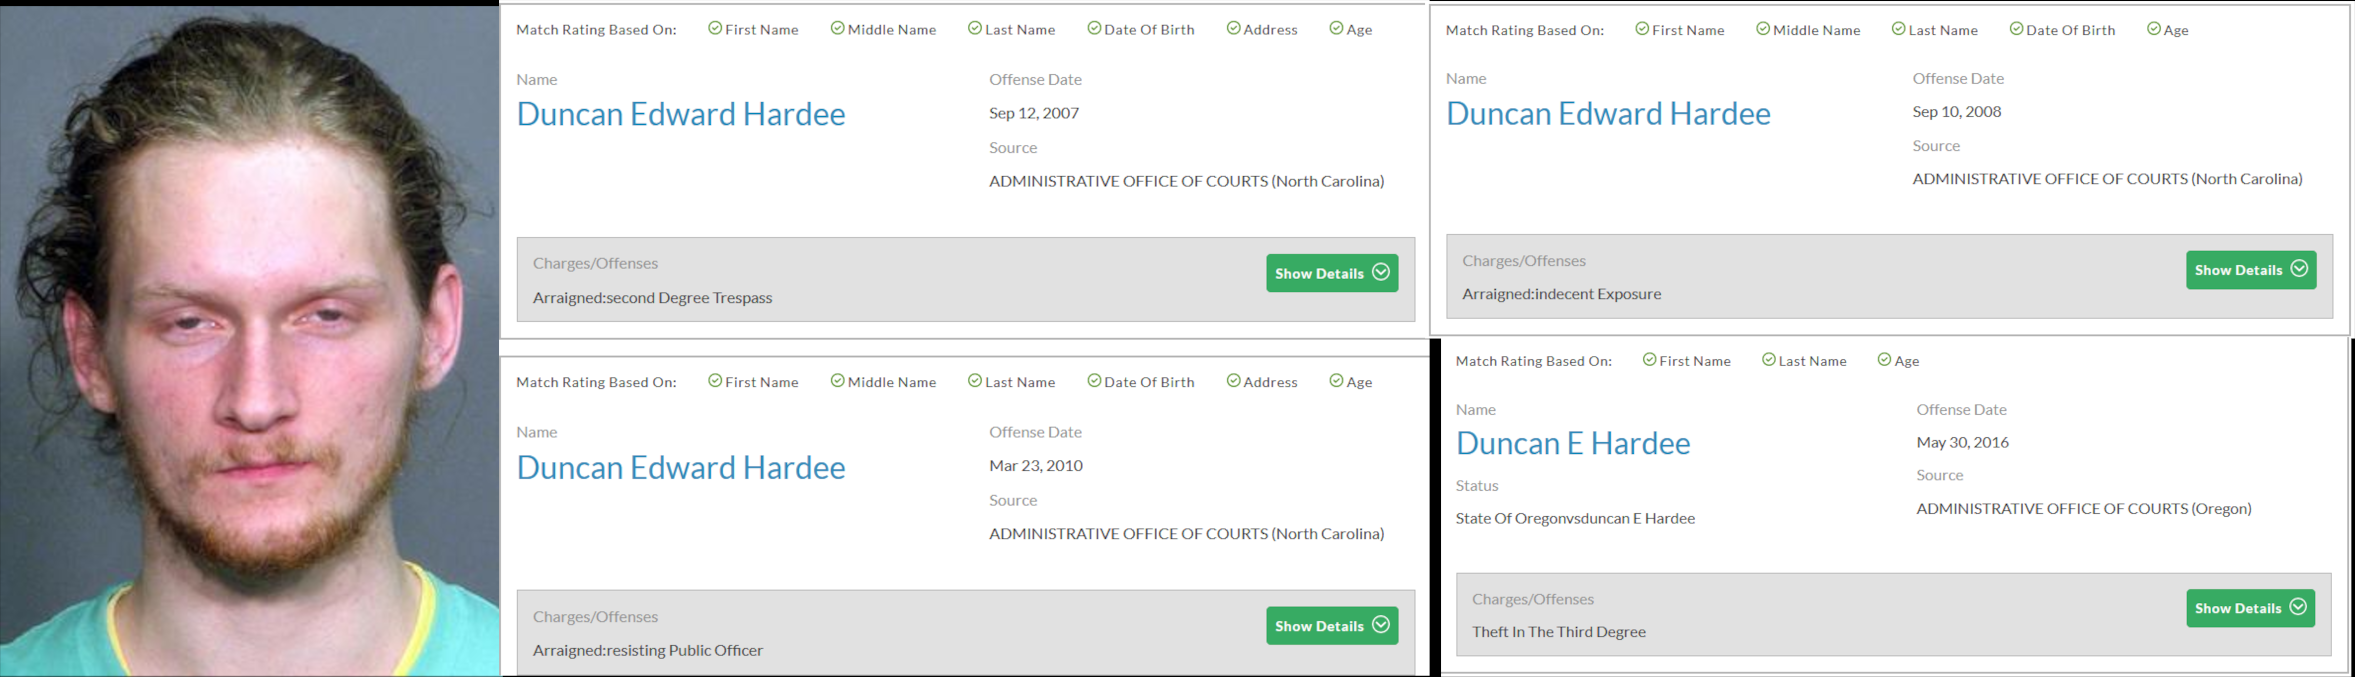Expand Show Details for Resisting Public Officer

click(x=1331, y=626)
